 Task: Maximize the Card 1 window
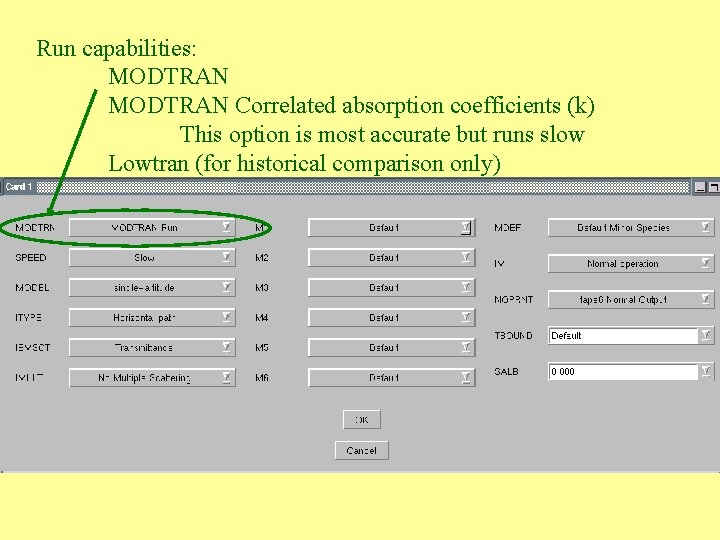(714, 187)
